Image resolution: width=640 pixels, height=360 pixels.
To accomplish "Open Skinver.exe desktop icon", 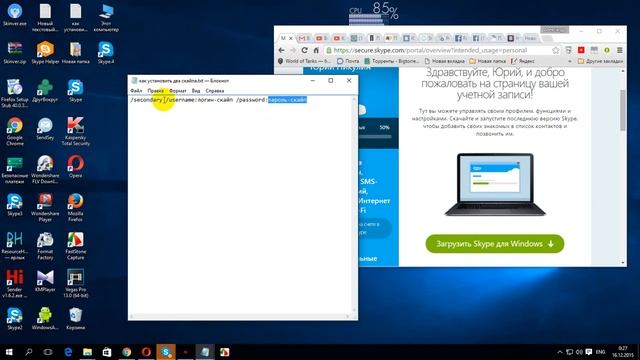I will pos(15,16).
